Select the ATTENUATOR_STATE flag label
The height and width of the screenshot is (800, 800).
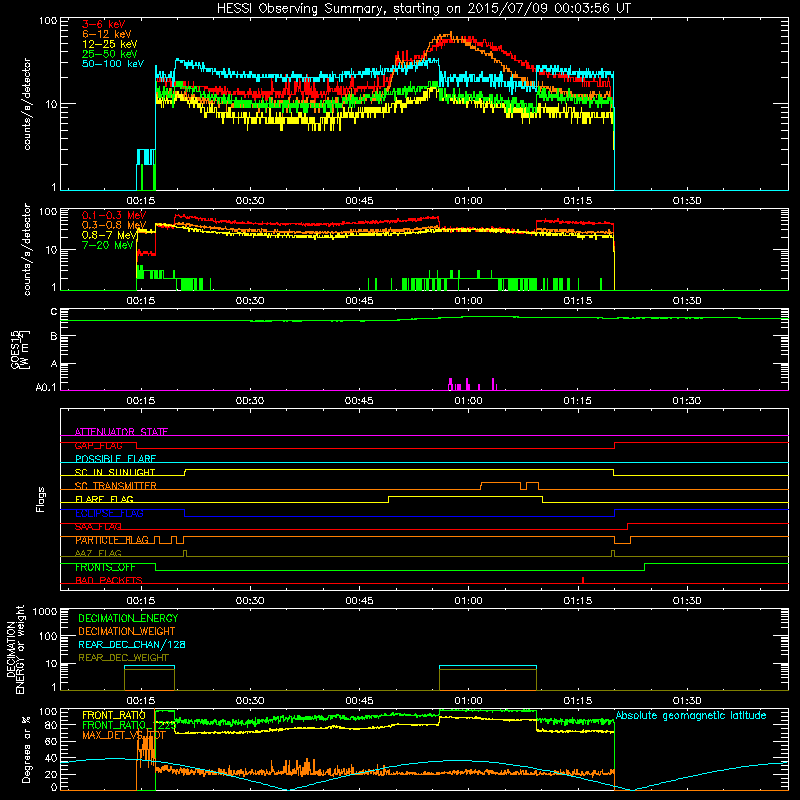121,432
